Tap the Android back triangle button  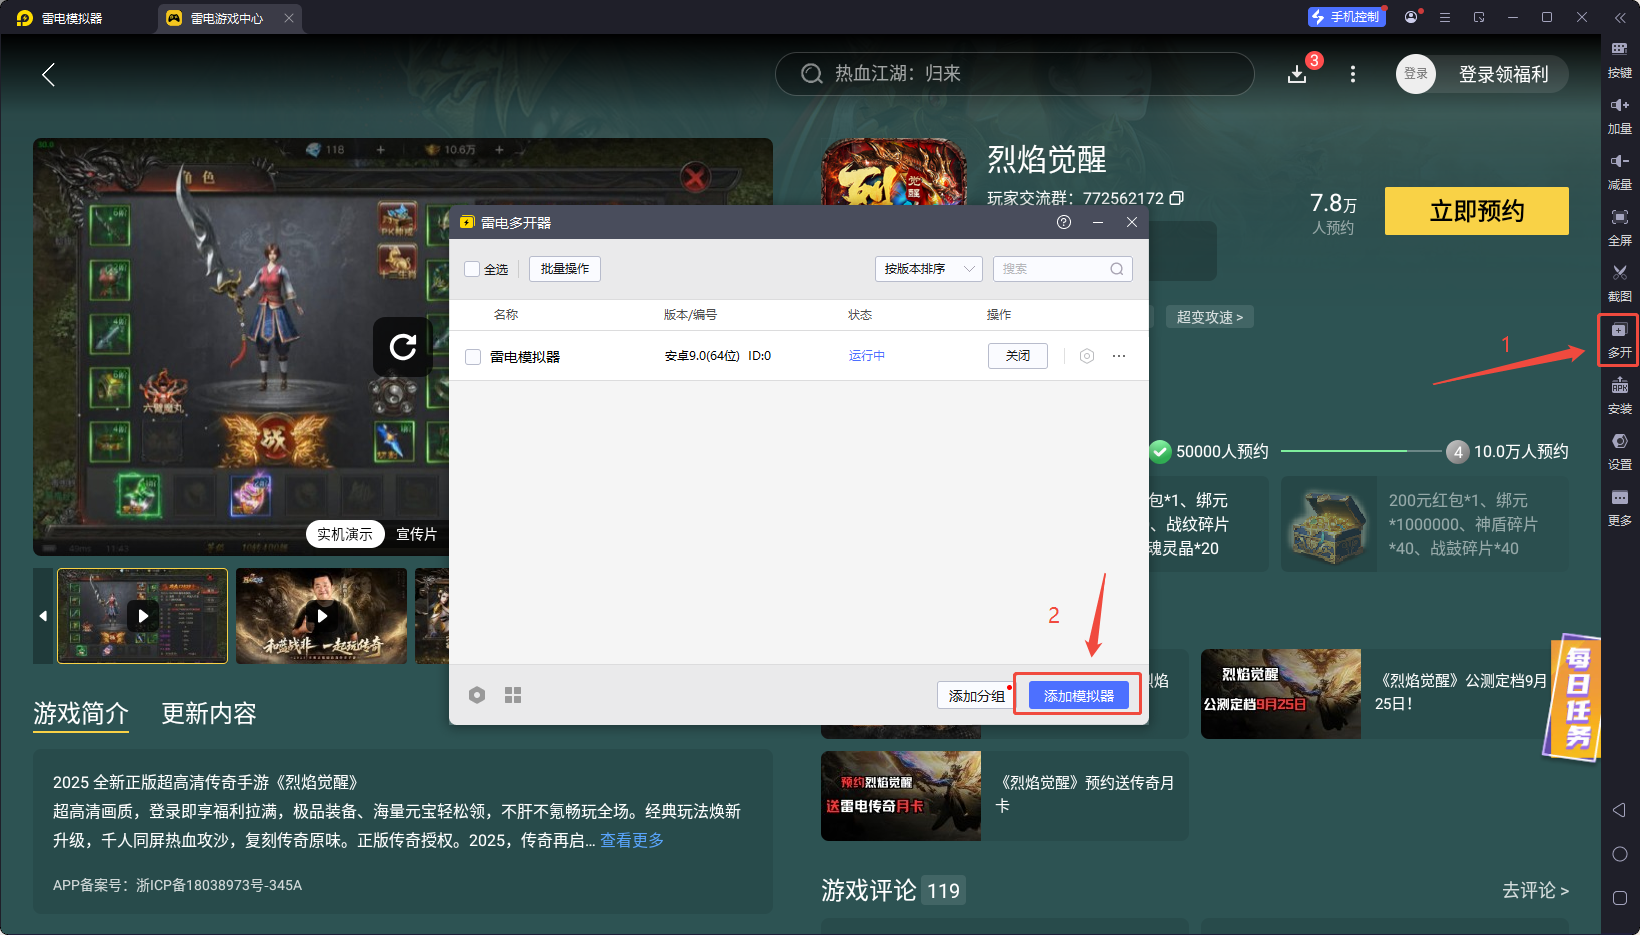coord(1619,810)
